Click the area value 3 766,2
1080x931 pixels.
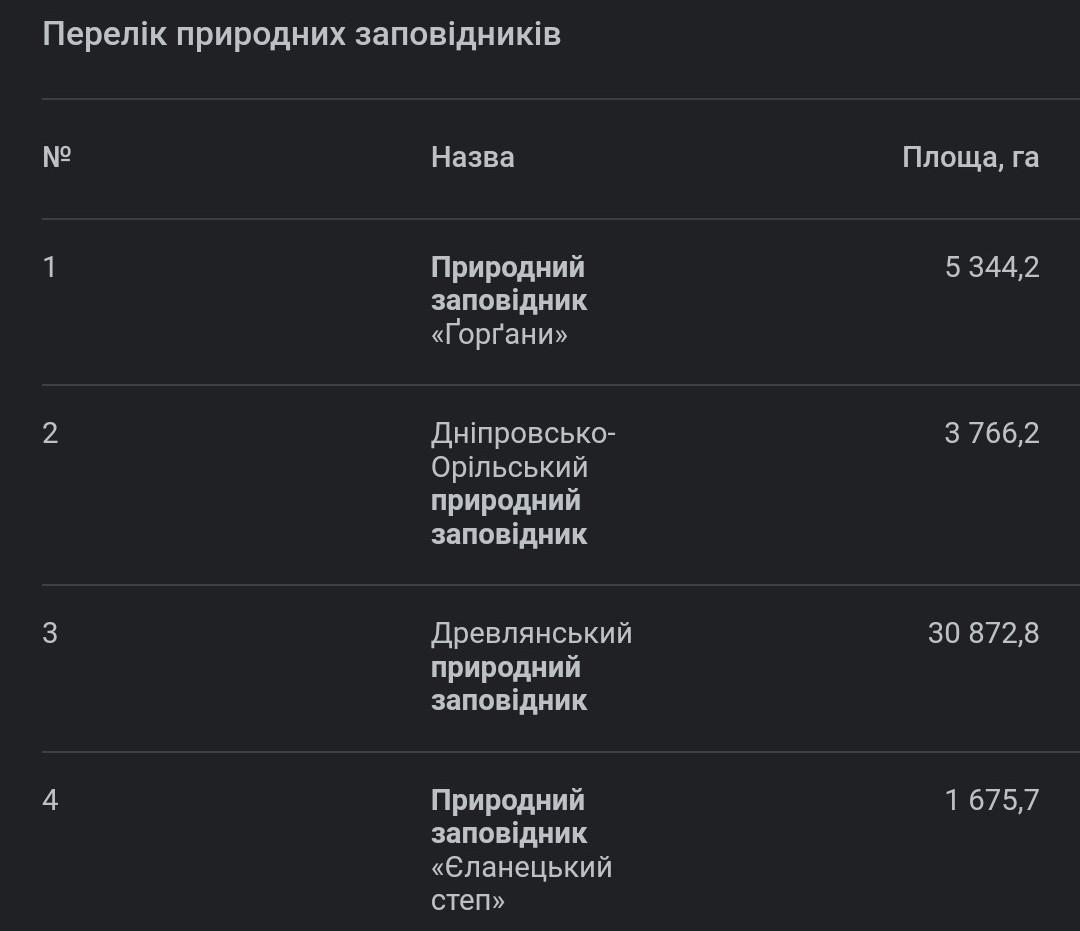point(991,433)
